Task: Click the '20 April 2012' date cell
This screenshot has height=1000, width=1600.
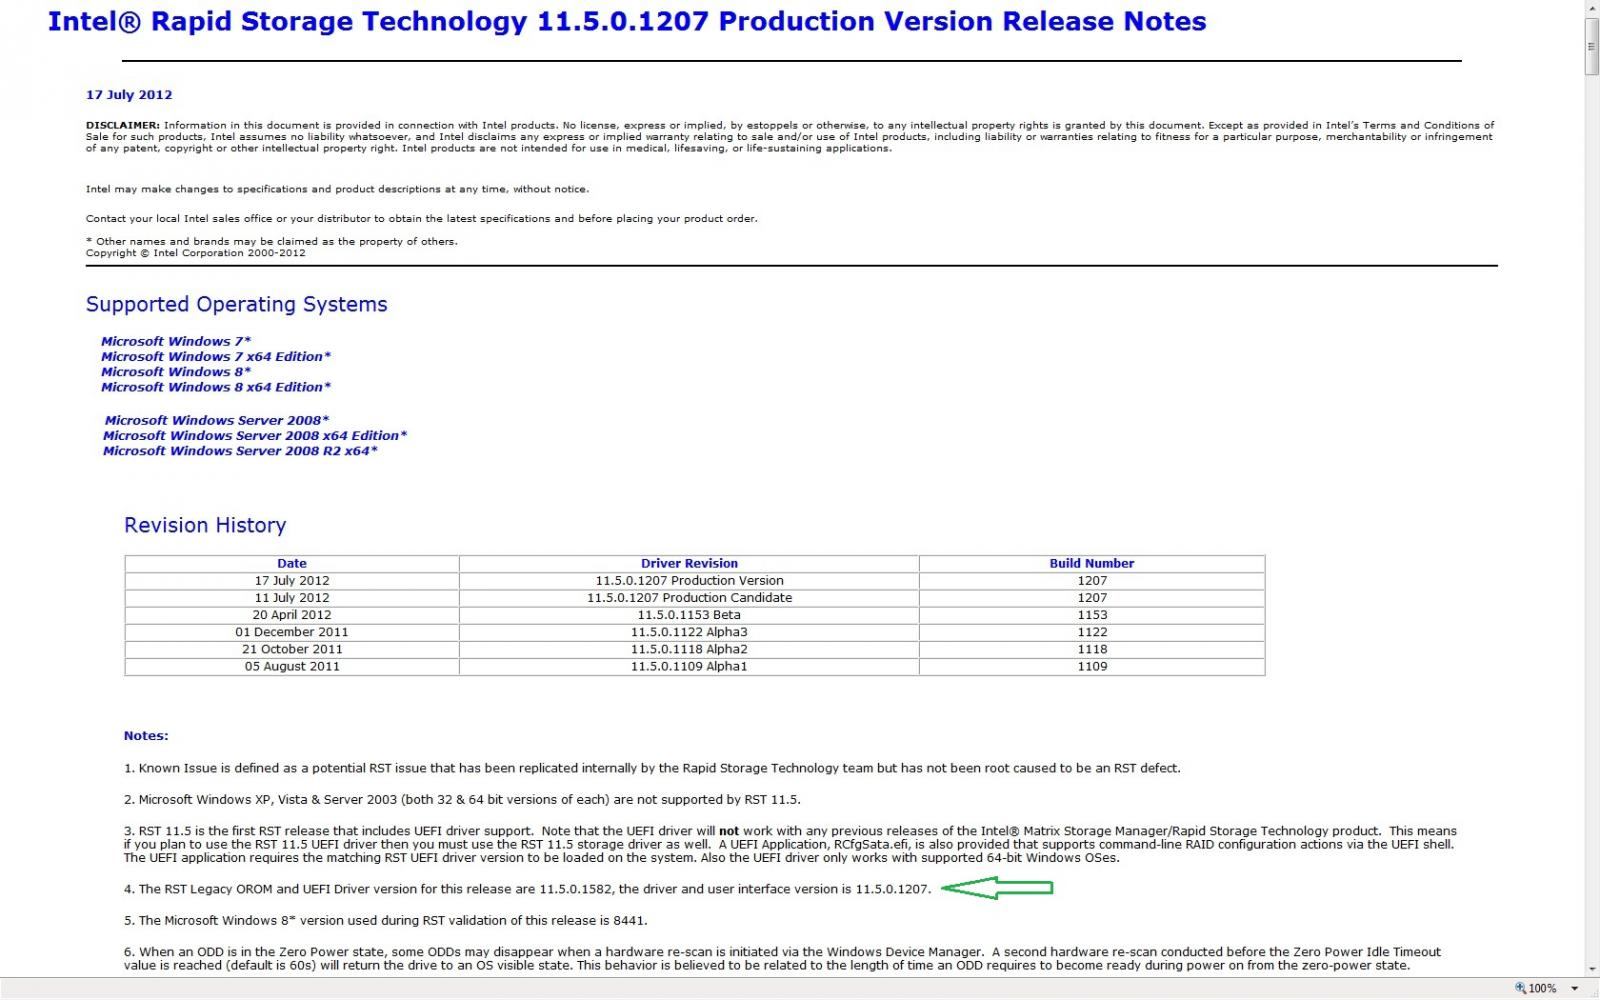Action: coord(292,615)
